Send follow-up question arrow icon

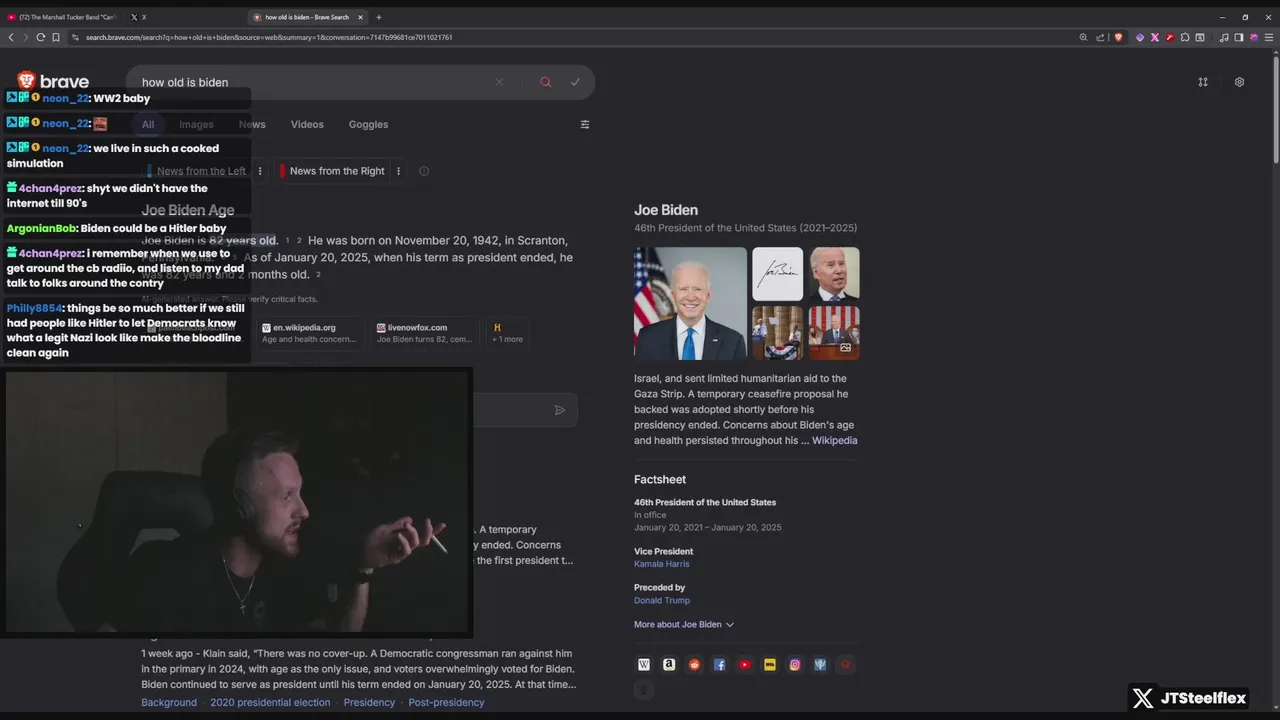[x=560, y=410]
